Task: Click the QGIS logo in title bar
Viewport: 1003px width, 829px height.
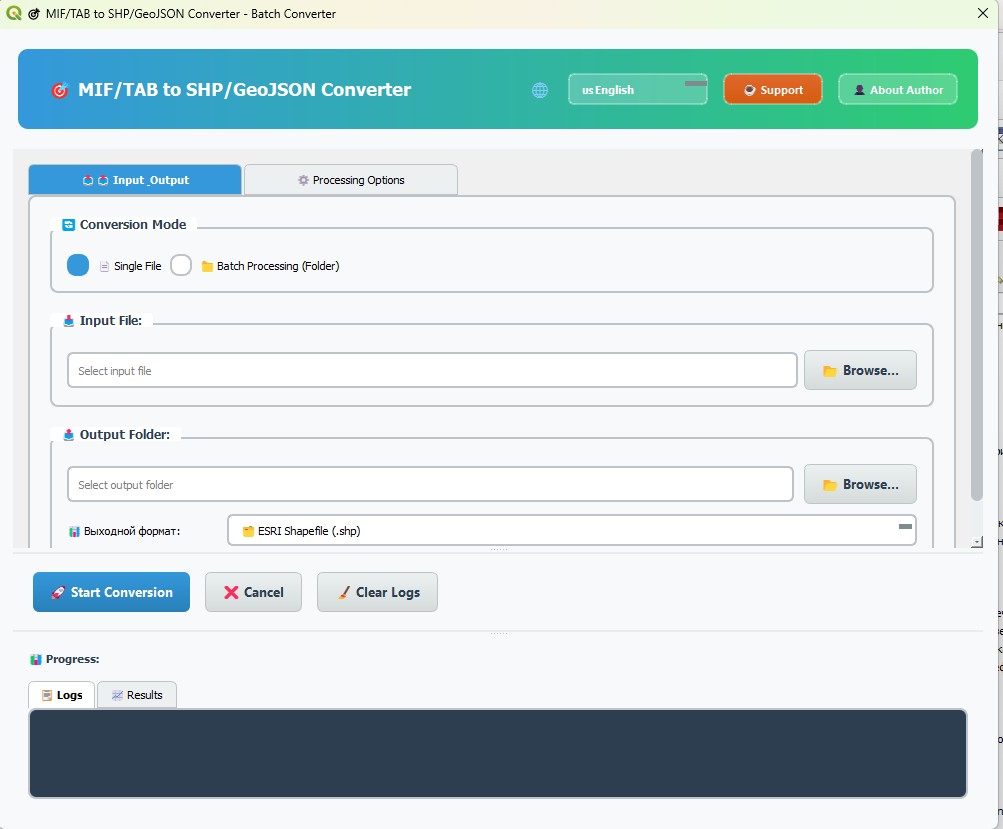Action: [x=13, y=13]
